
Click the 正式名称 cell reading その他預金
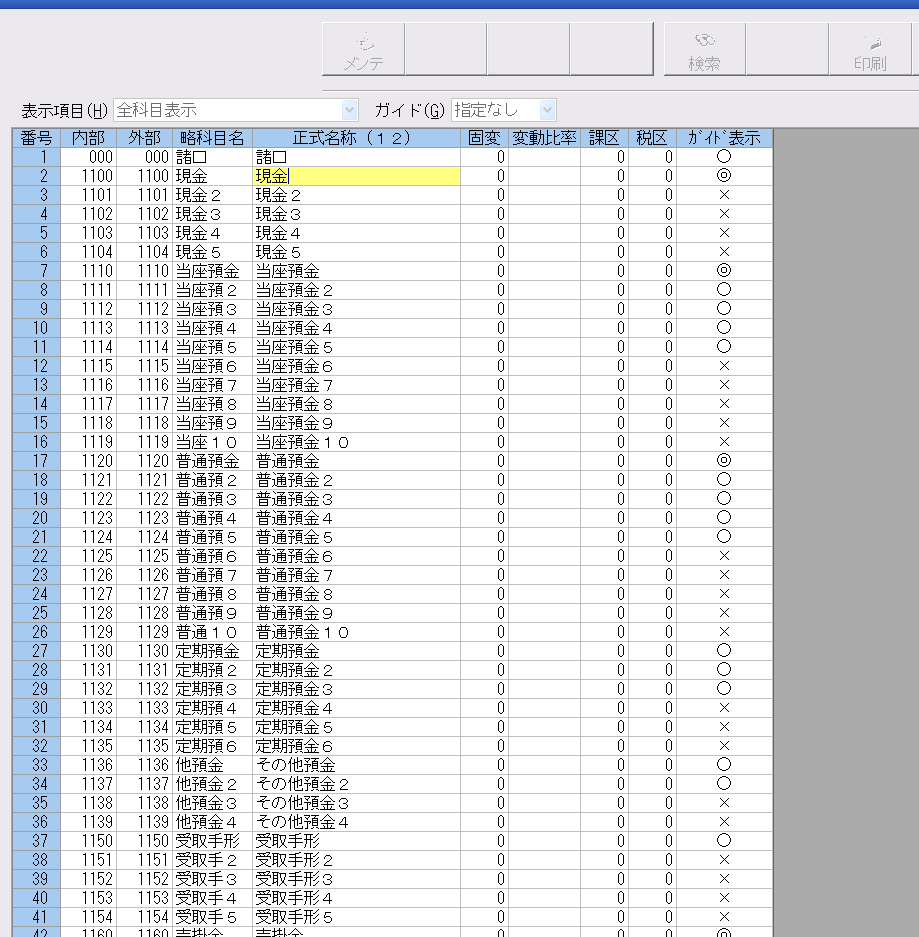pos(357,765)
